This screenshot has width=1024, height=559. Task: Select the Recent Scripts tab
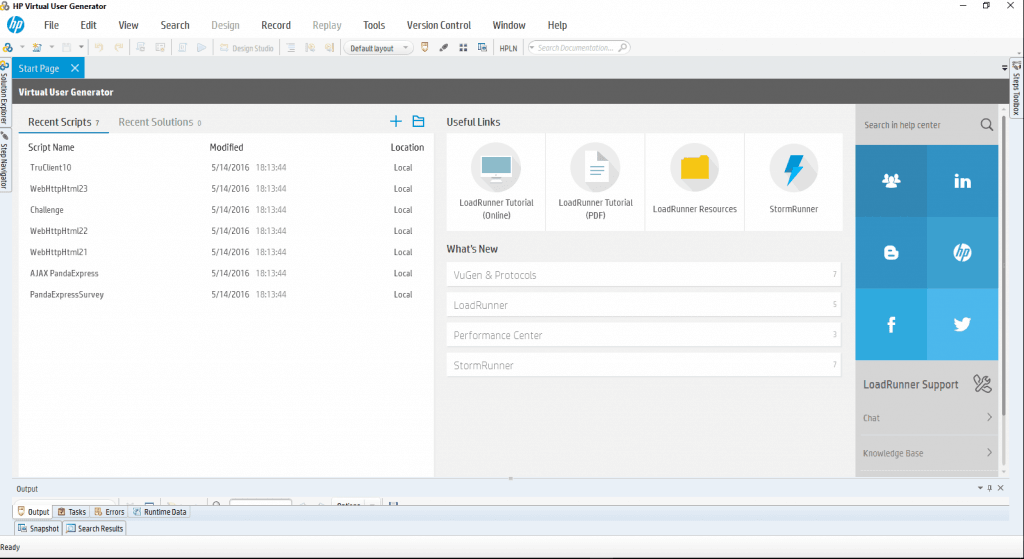pyautogui.click(x=63, y=122)
